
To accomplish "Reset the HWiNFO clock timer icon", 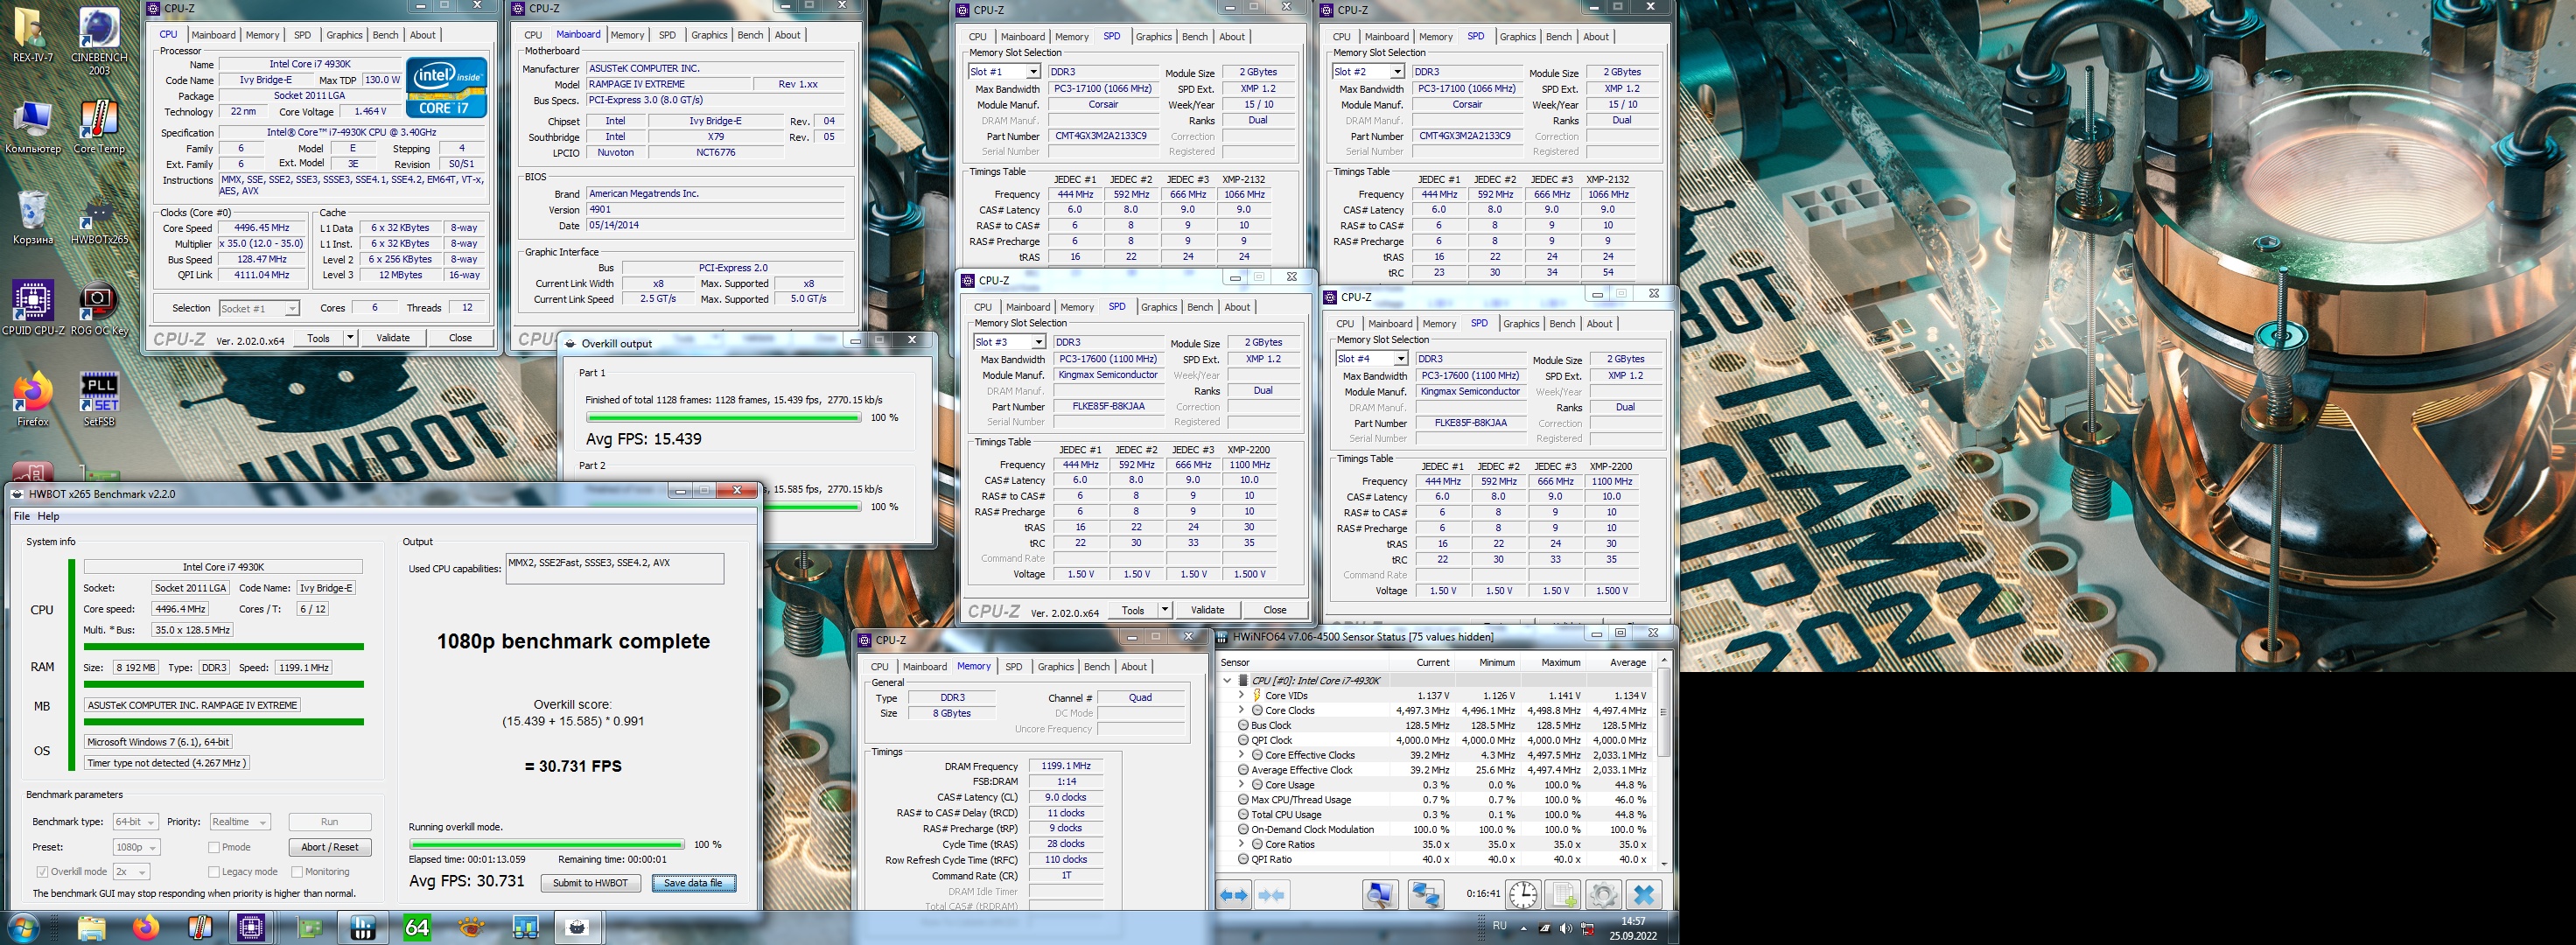I will point(1523,894).
